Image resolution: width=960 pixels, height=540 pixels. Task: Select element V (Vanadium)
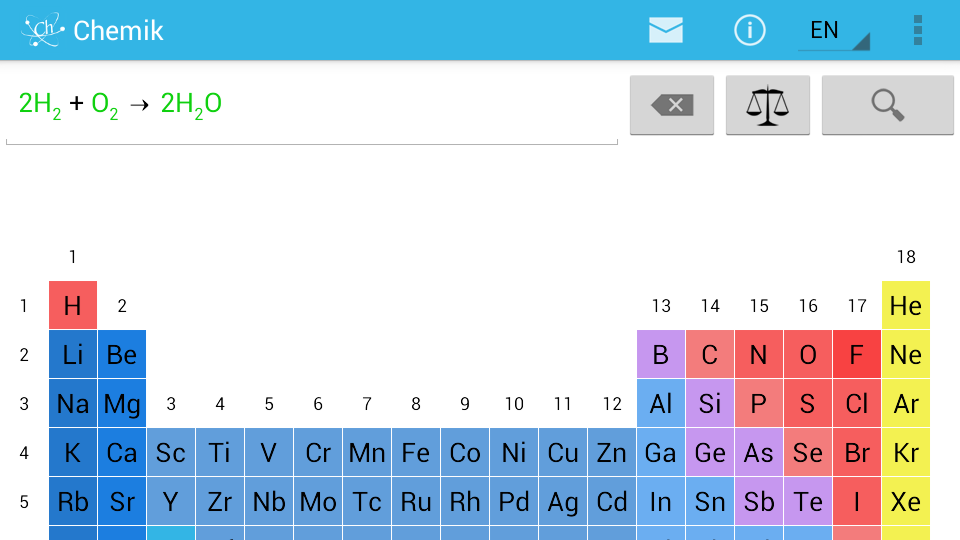click(269, 452)
